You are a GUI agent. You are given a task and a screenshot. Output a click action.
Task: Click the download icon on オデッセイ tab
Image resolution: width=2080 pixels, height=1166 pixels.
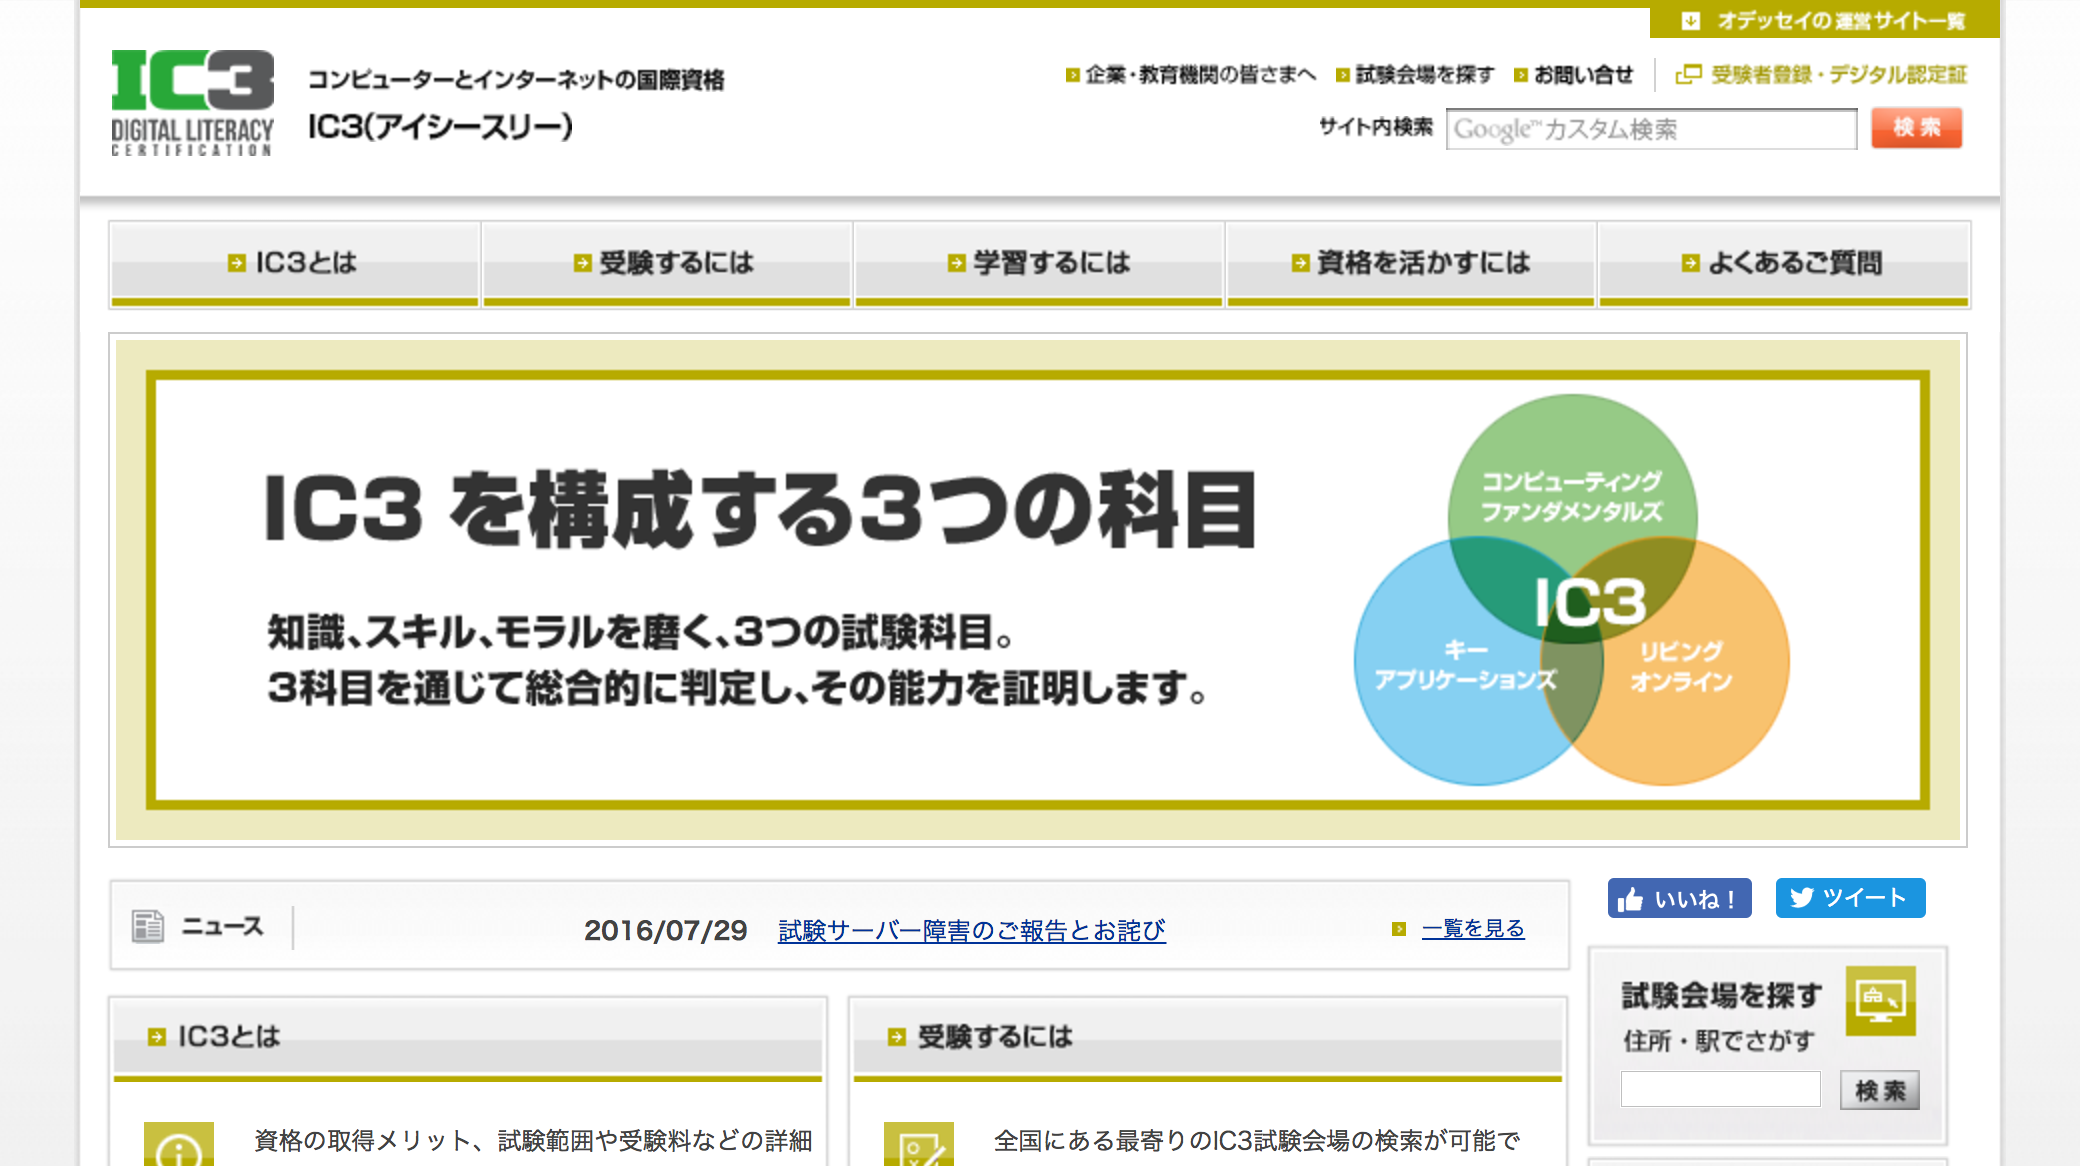[x=1690, y=21]
